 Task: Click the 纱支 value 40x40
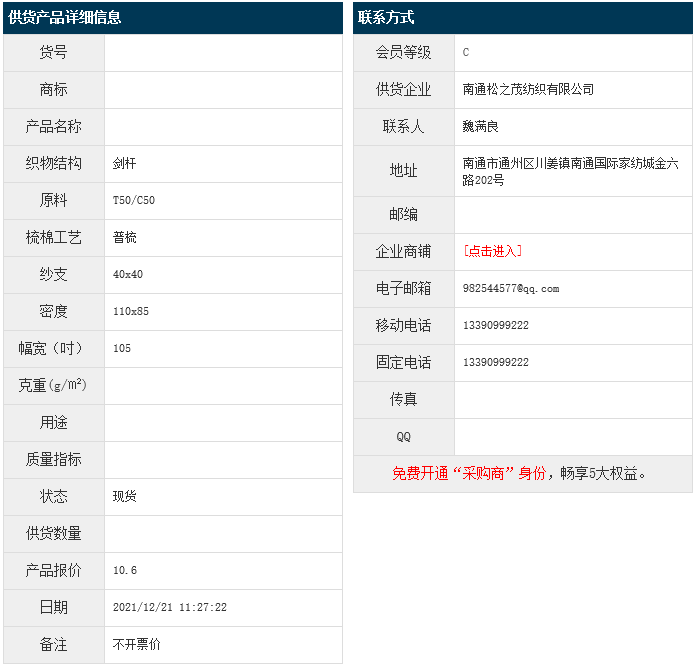pos(128,274)
